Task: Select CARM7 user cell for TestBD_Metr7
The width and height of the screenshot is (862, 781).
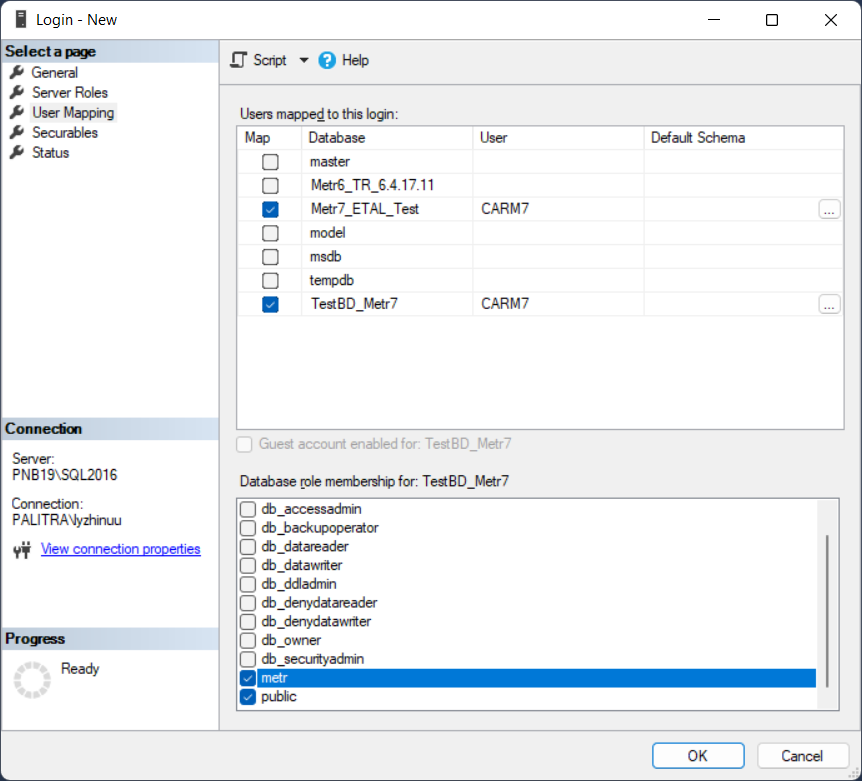Action: click(558, 304)
